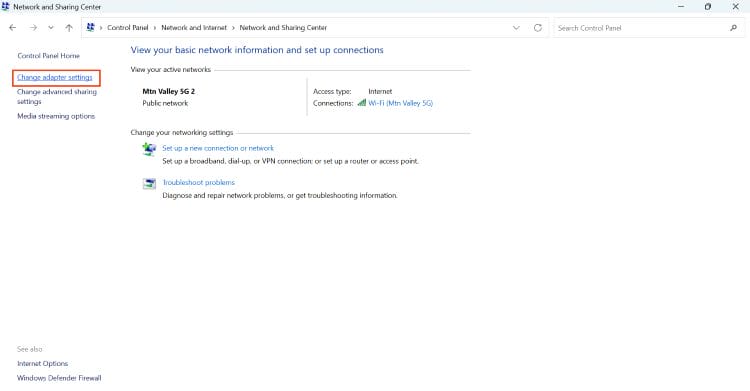
Task: Open Control Panel Home
Action: click(x=48, y=56)
